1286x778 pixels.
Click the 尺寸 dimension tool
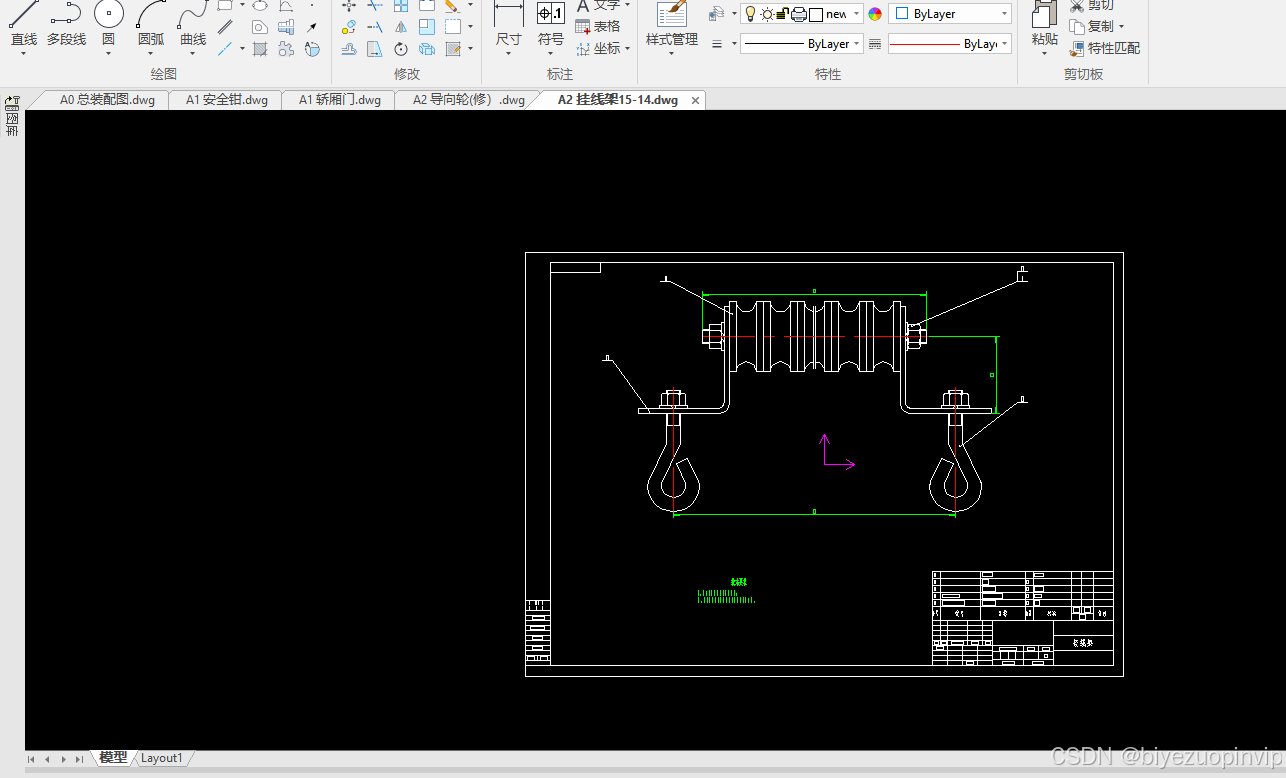(x=508, y=25)
